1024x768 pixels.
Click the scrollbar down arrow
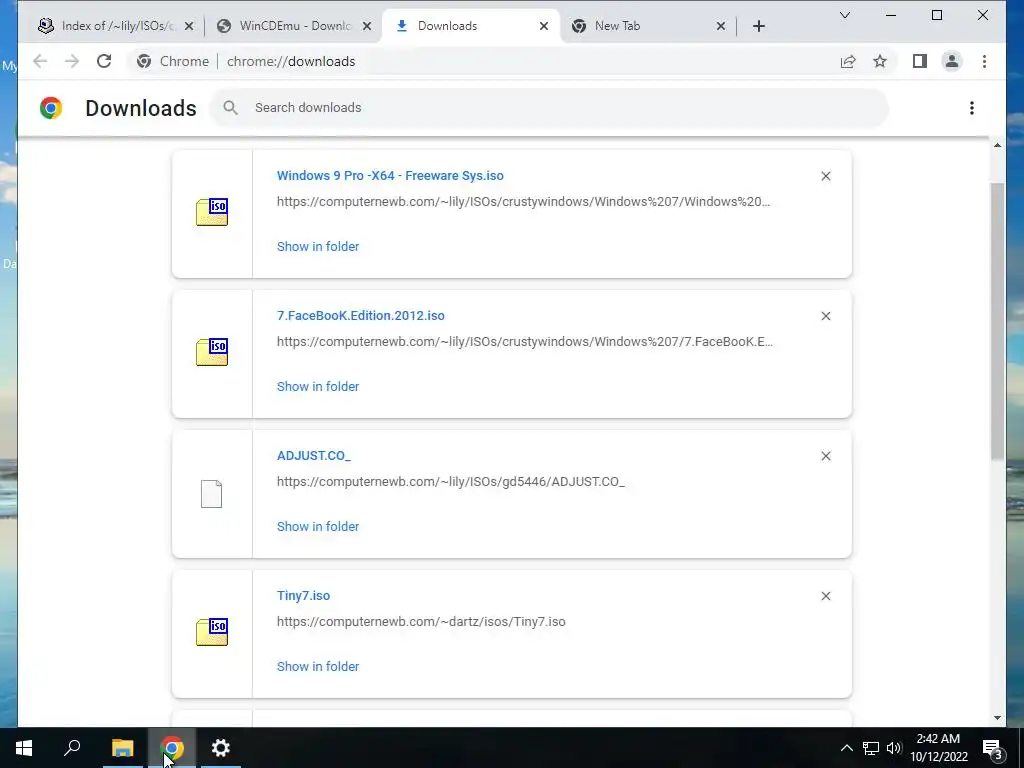point(997,718)
